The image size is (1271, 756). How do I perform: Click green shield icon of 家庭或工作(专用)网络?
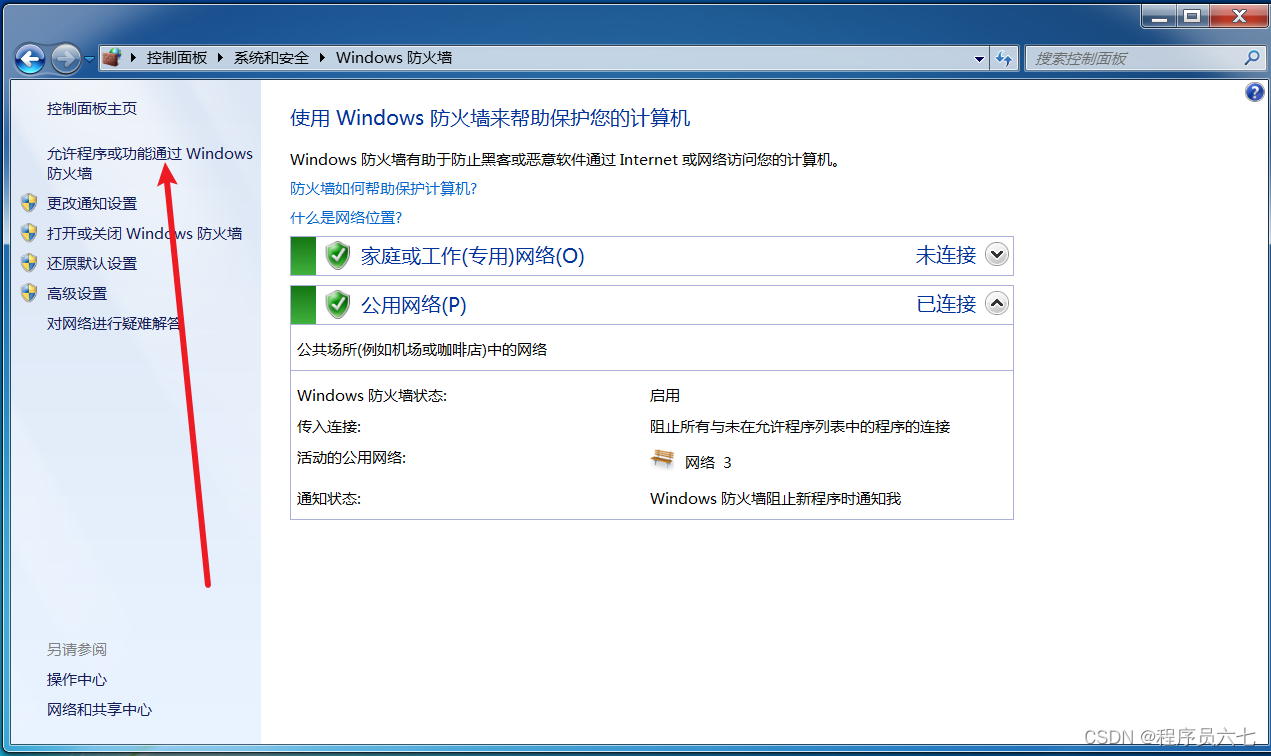point(338,255)
